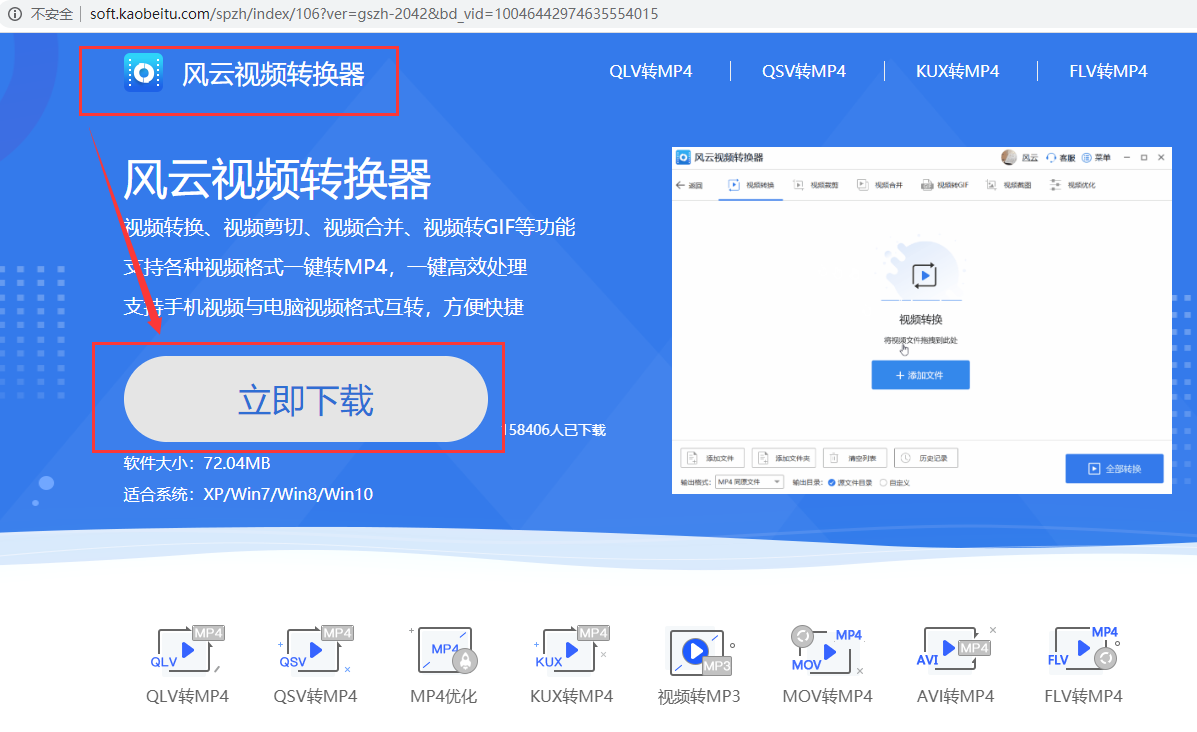This screenshot has width=1197, height=732.
Task: Open the MP4优化 optimization icon
Action: 444,651
